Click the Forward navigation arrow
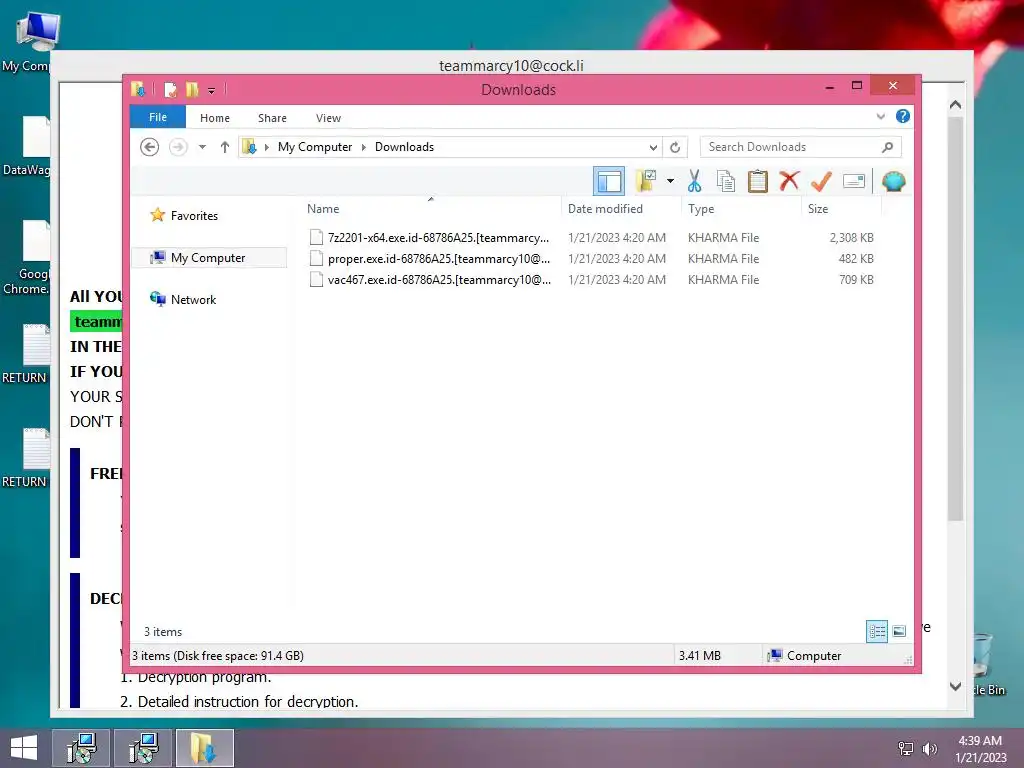 pyautogui.click(x=178, y=147)
